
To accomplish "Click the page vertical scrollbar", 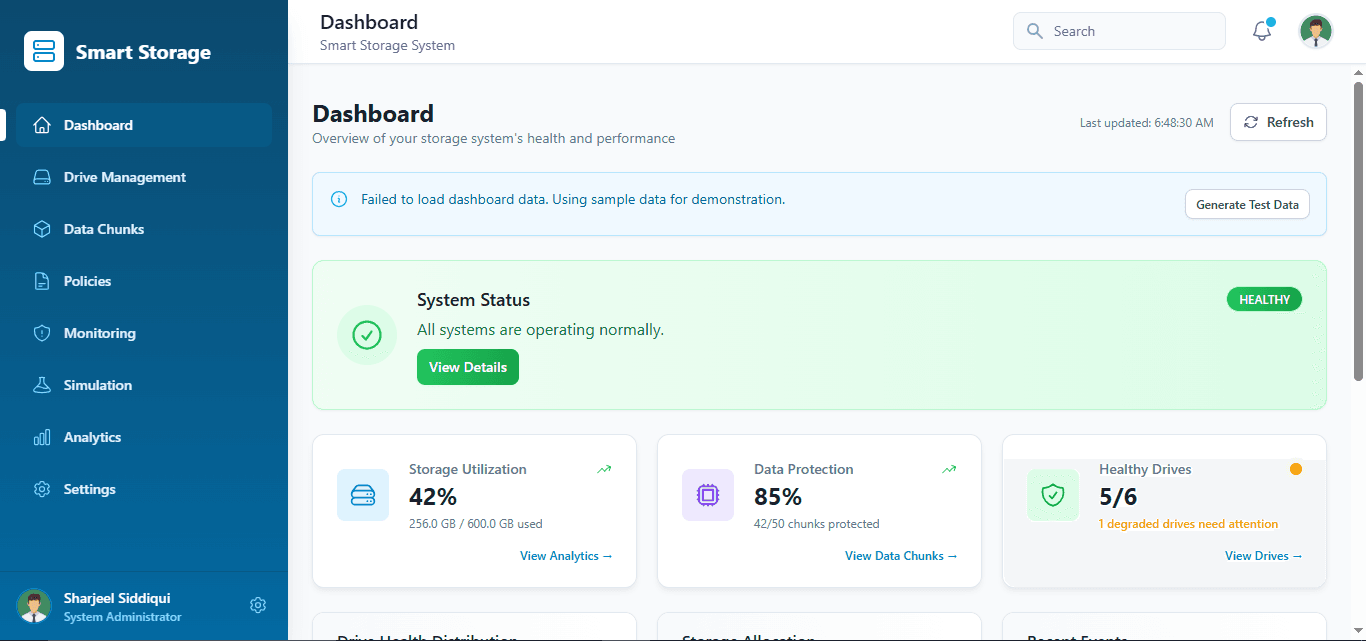I will [1358, 230].
